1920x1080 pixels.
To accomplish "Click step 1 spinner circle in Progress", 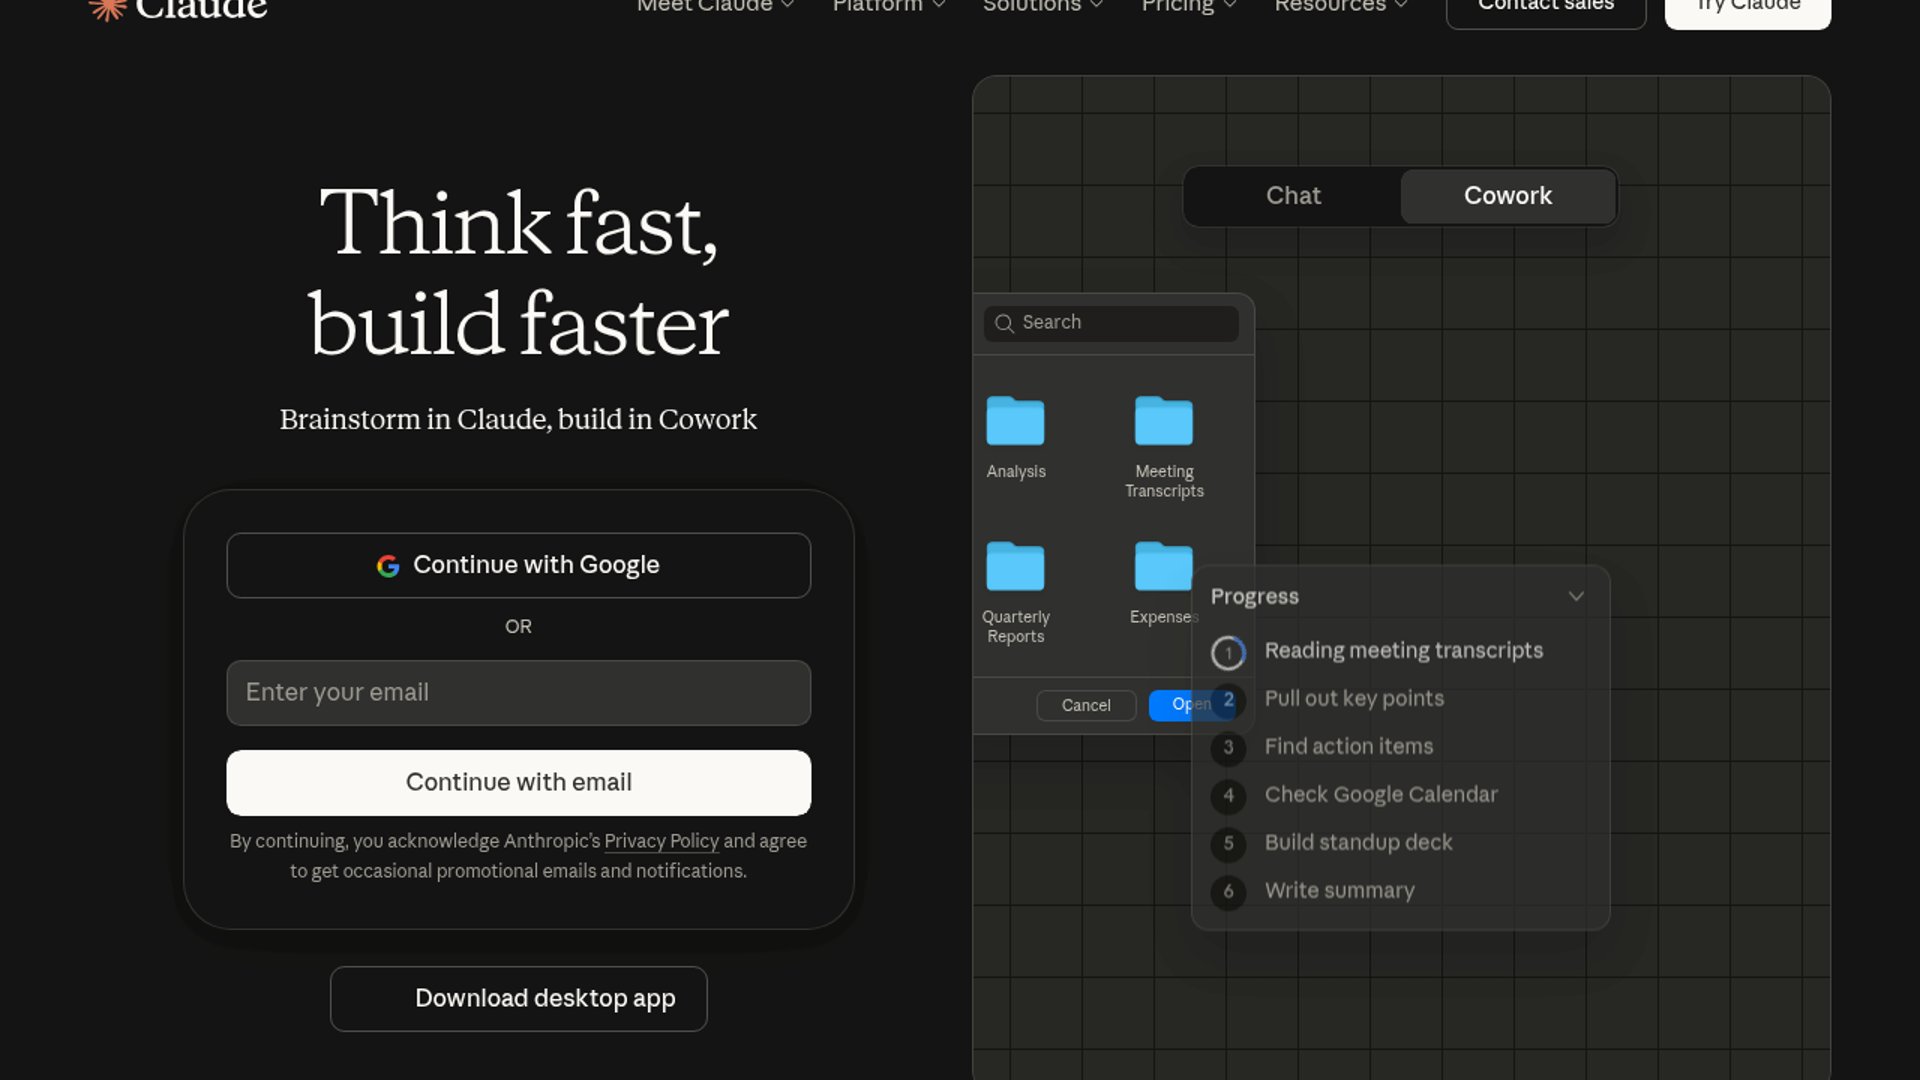I will coord(1228,652).
